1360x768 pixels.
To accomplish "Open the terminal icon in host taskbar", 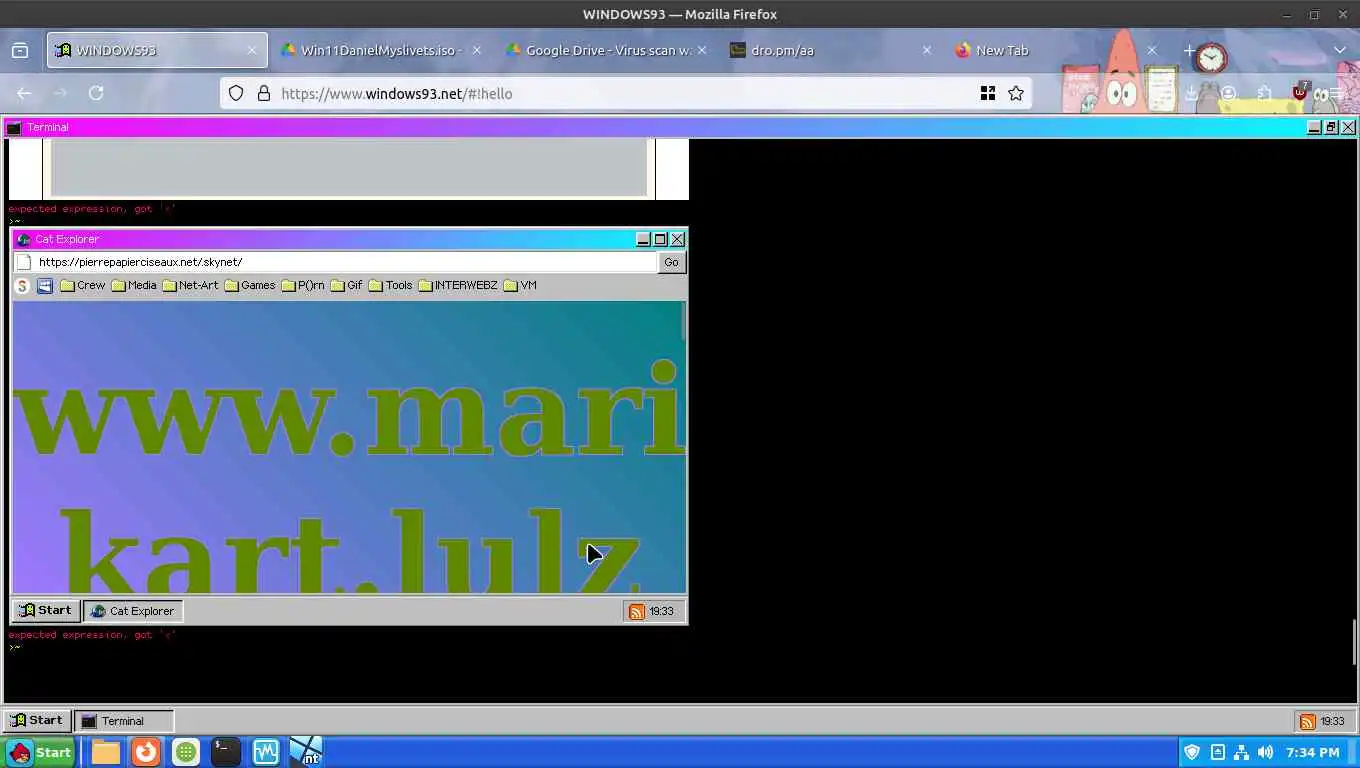I will [226, 752].
